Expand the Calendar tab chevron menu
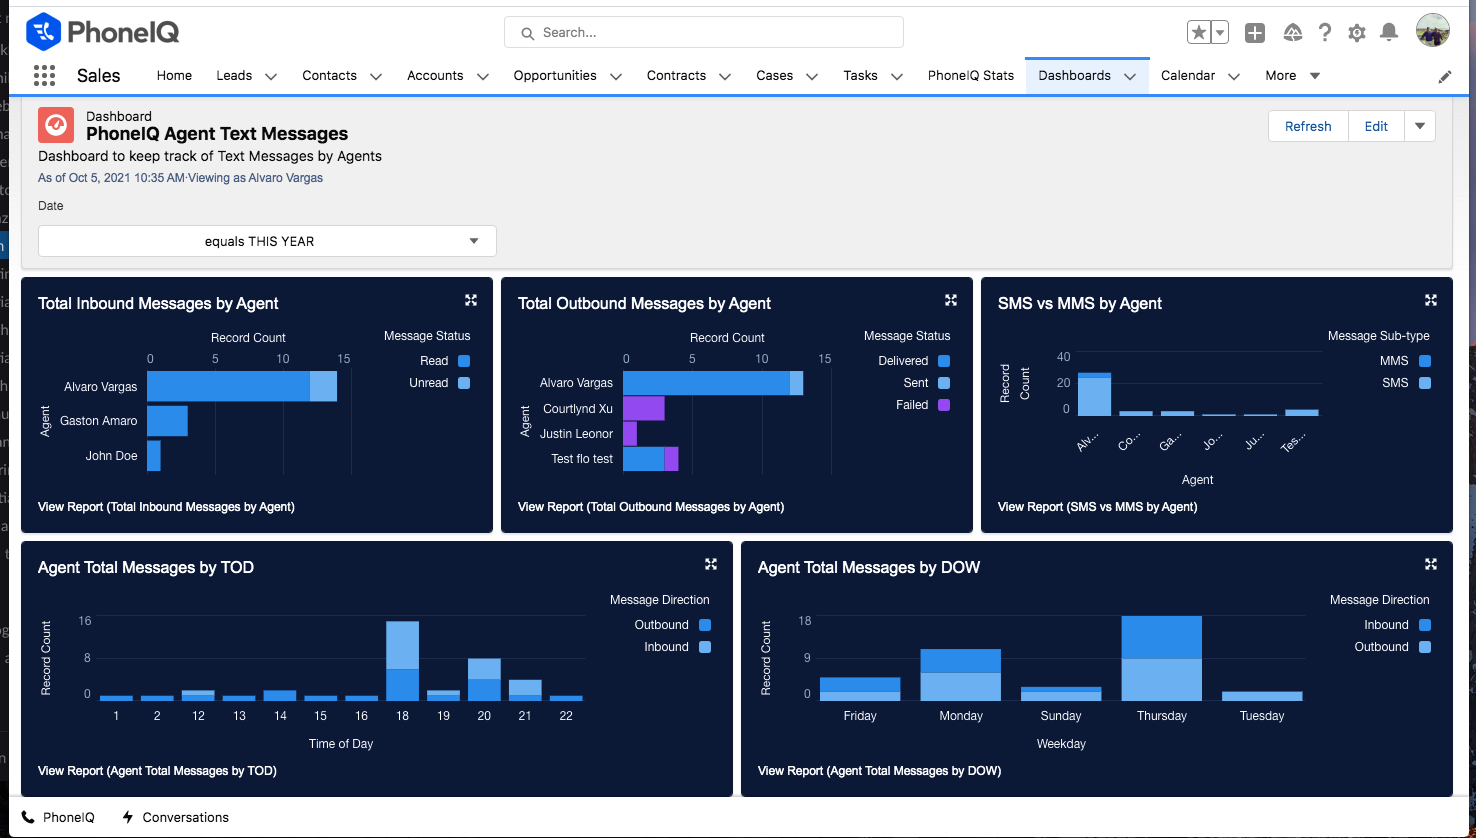This screenshot has height=838, width=1476. [x=1234, y=76]
